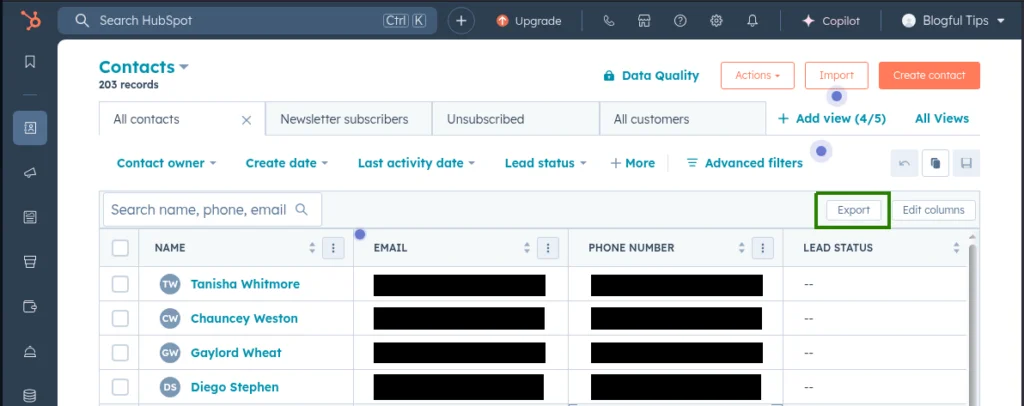Image resolution: width=1024 pixels, height=406 pixels.
Task: Open the settings gear icon
Action: [x=716, y=21]
